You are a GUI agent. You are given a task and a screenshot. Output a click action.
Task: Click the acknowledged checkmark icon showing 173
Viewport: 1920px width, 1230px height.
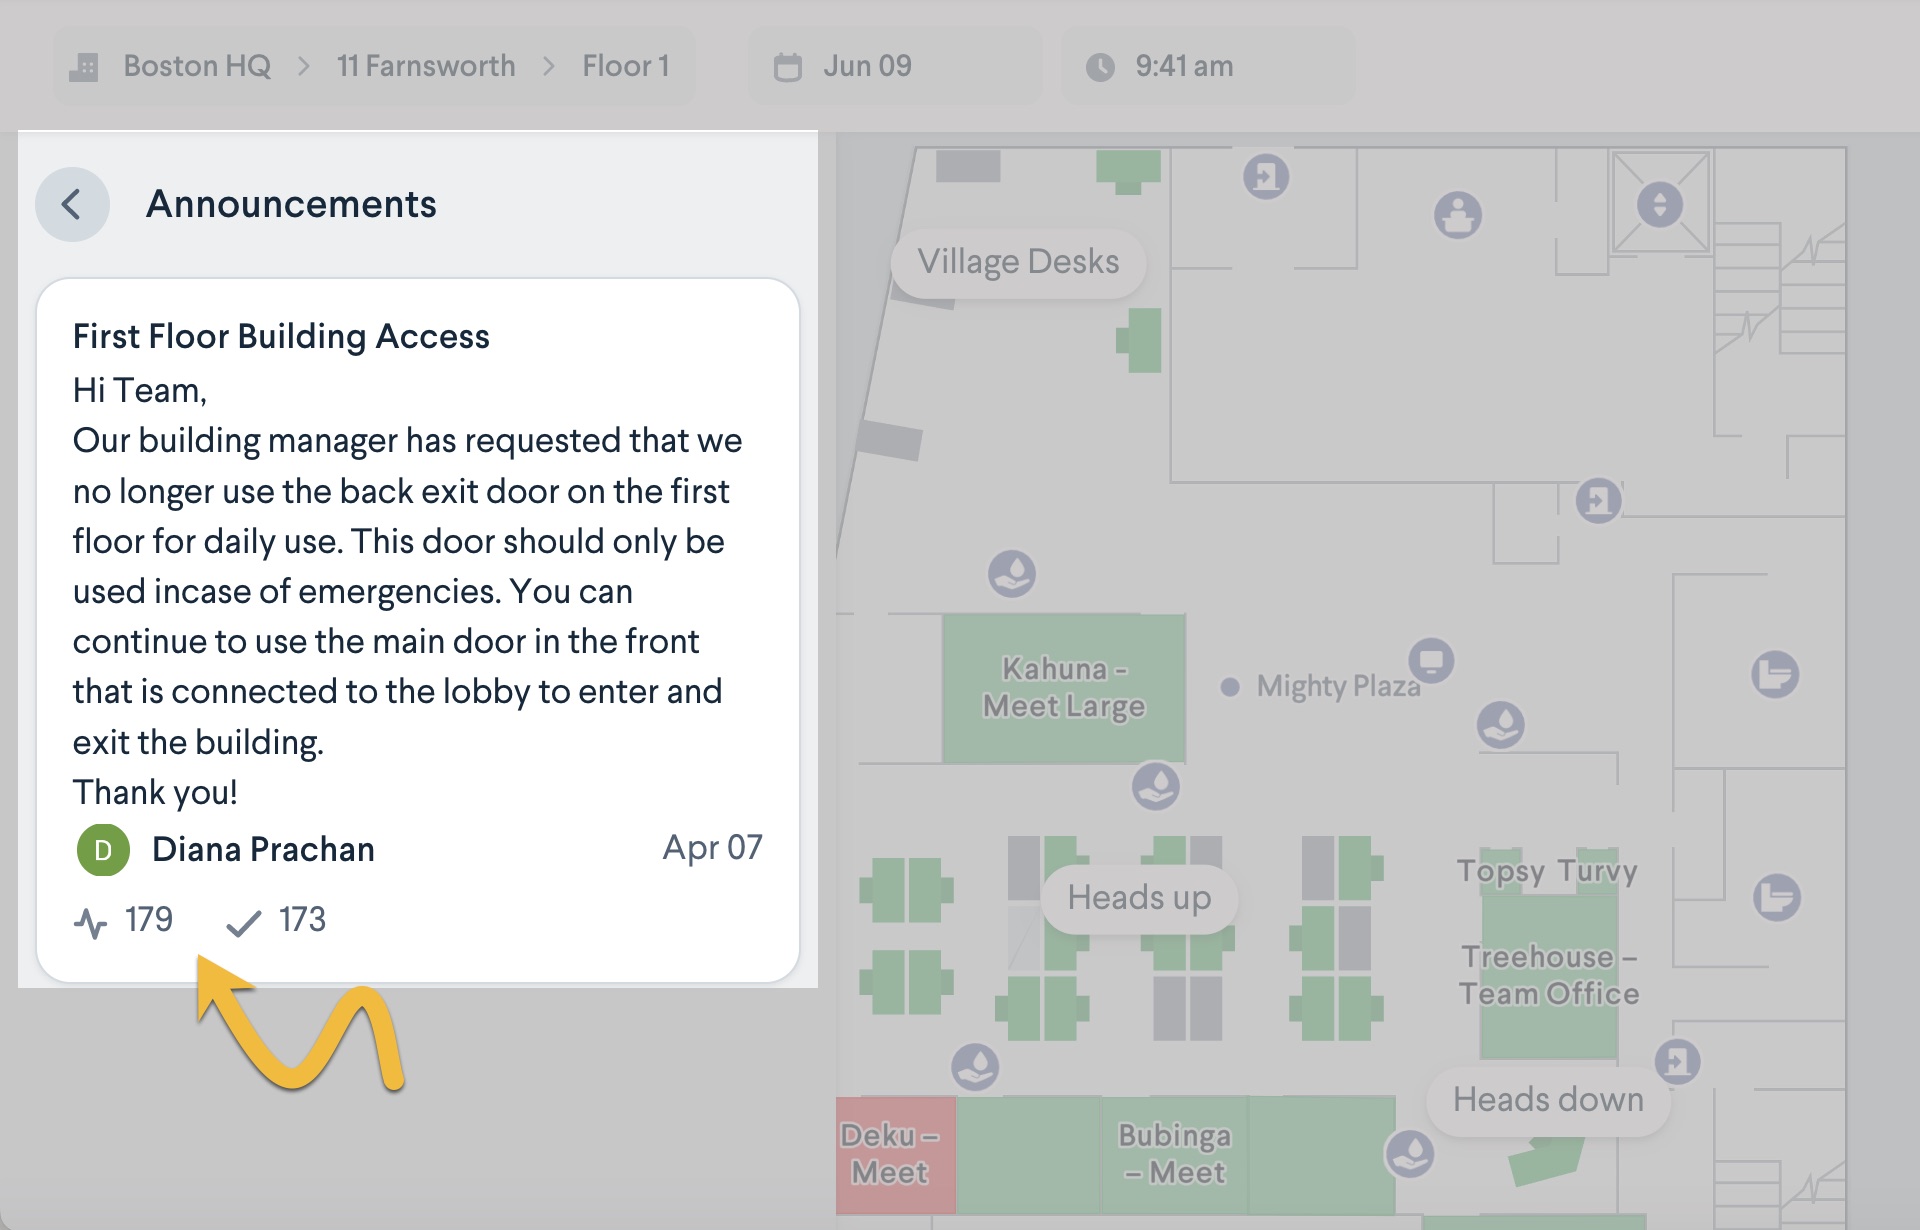click(x=244, y=922)
